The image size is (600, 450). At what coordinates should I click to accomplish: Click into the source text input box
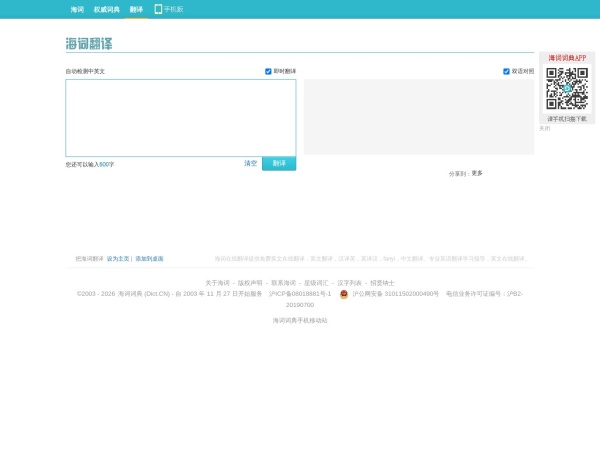click(180, 117)
